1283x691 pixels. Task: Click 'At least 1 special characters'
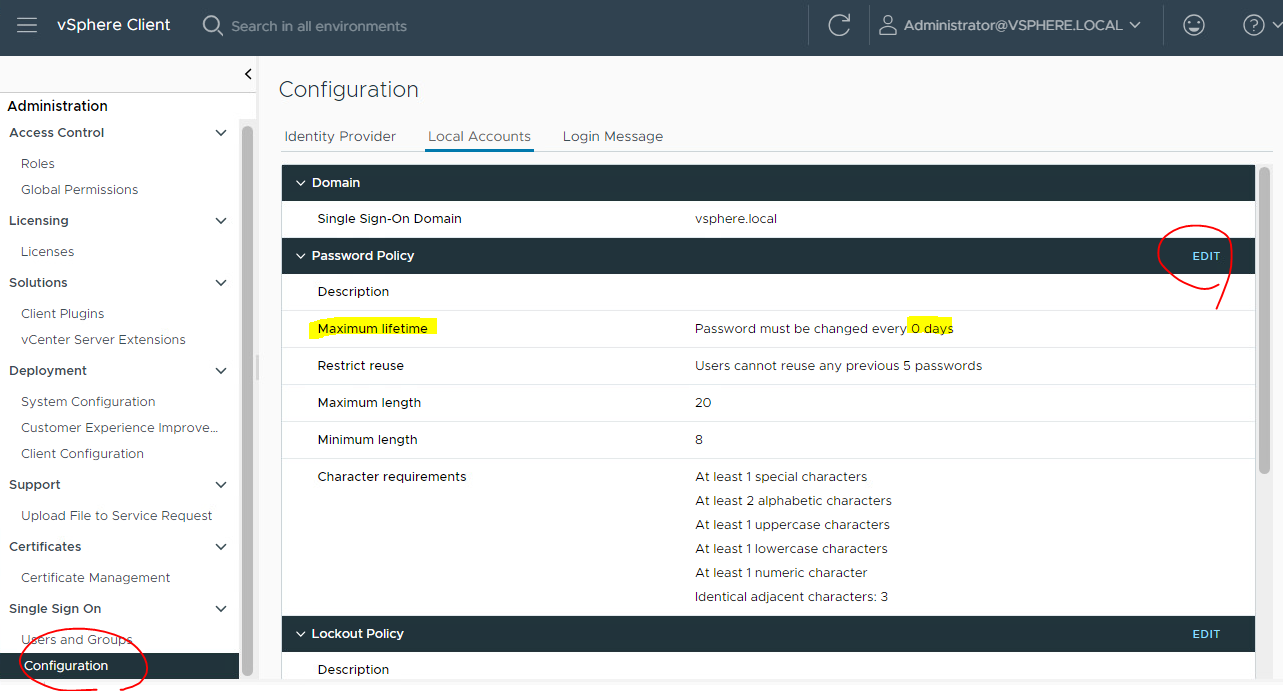point(781,477)
